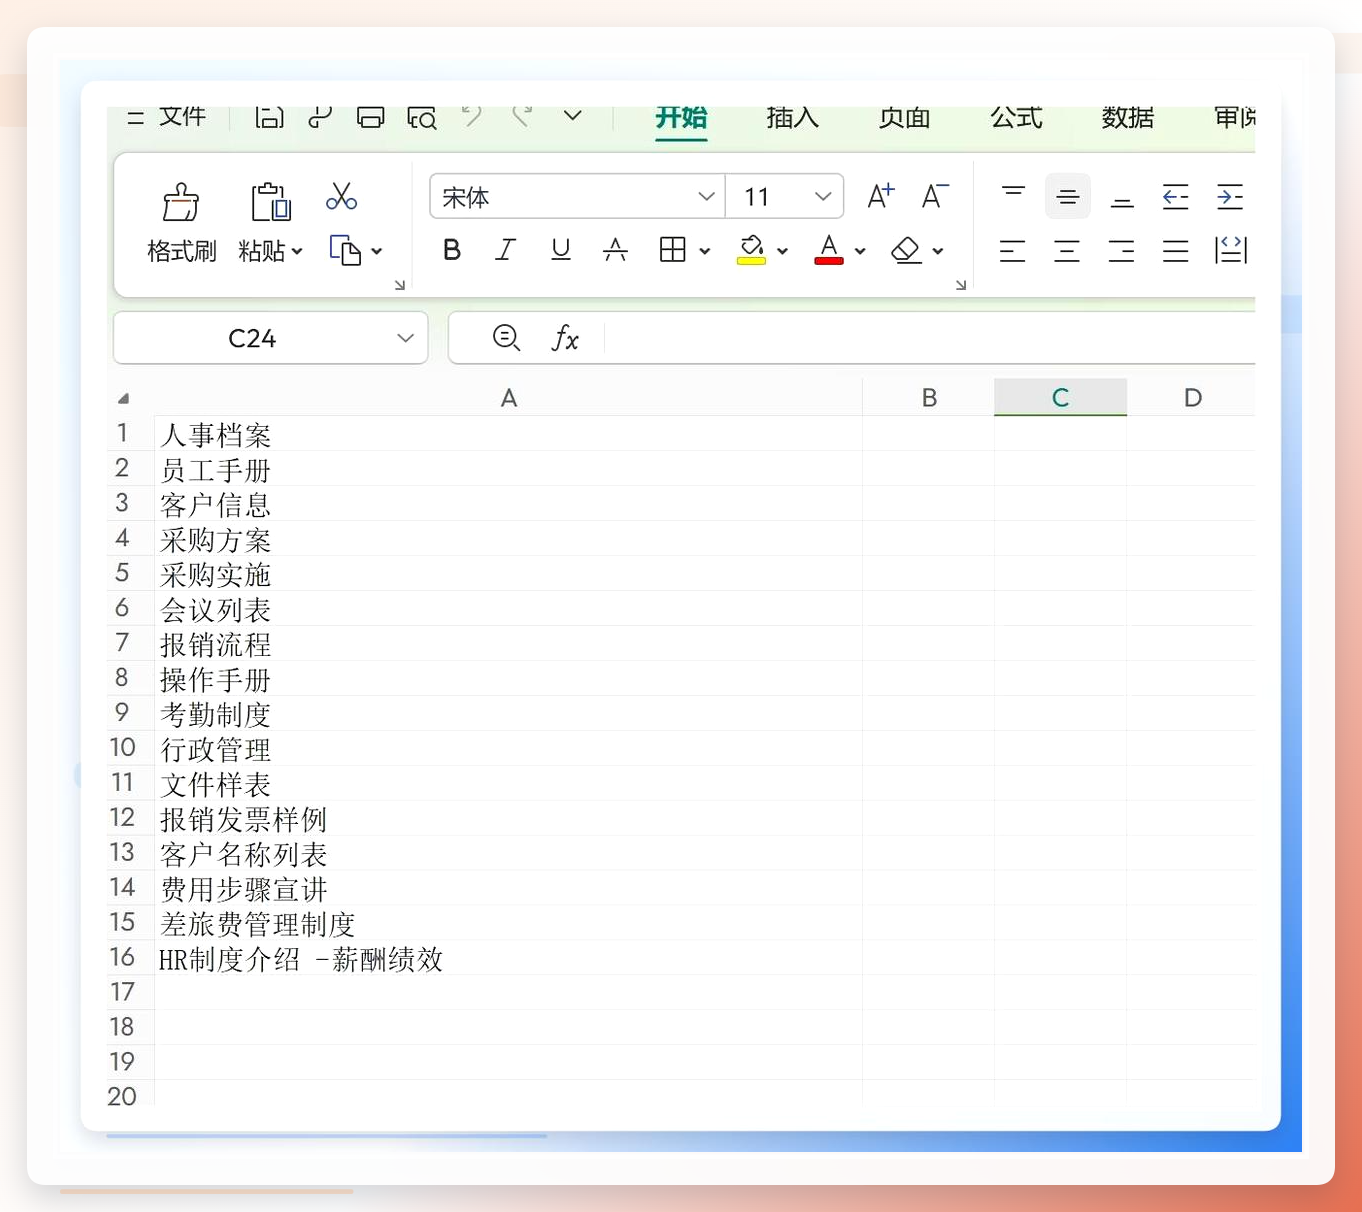Click the Cut scissors icon
This screenshot has height=1212, width=1362.
coord(341,196)
